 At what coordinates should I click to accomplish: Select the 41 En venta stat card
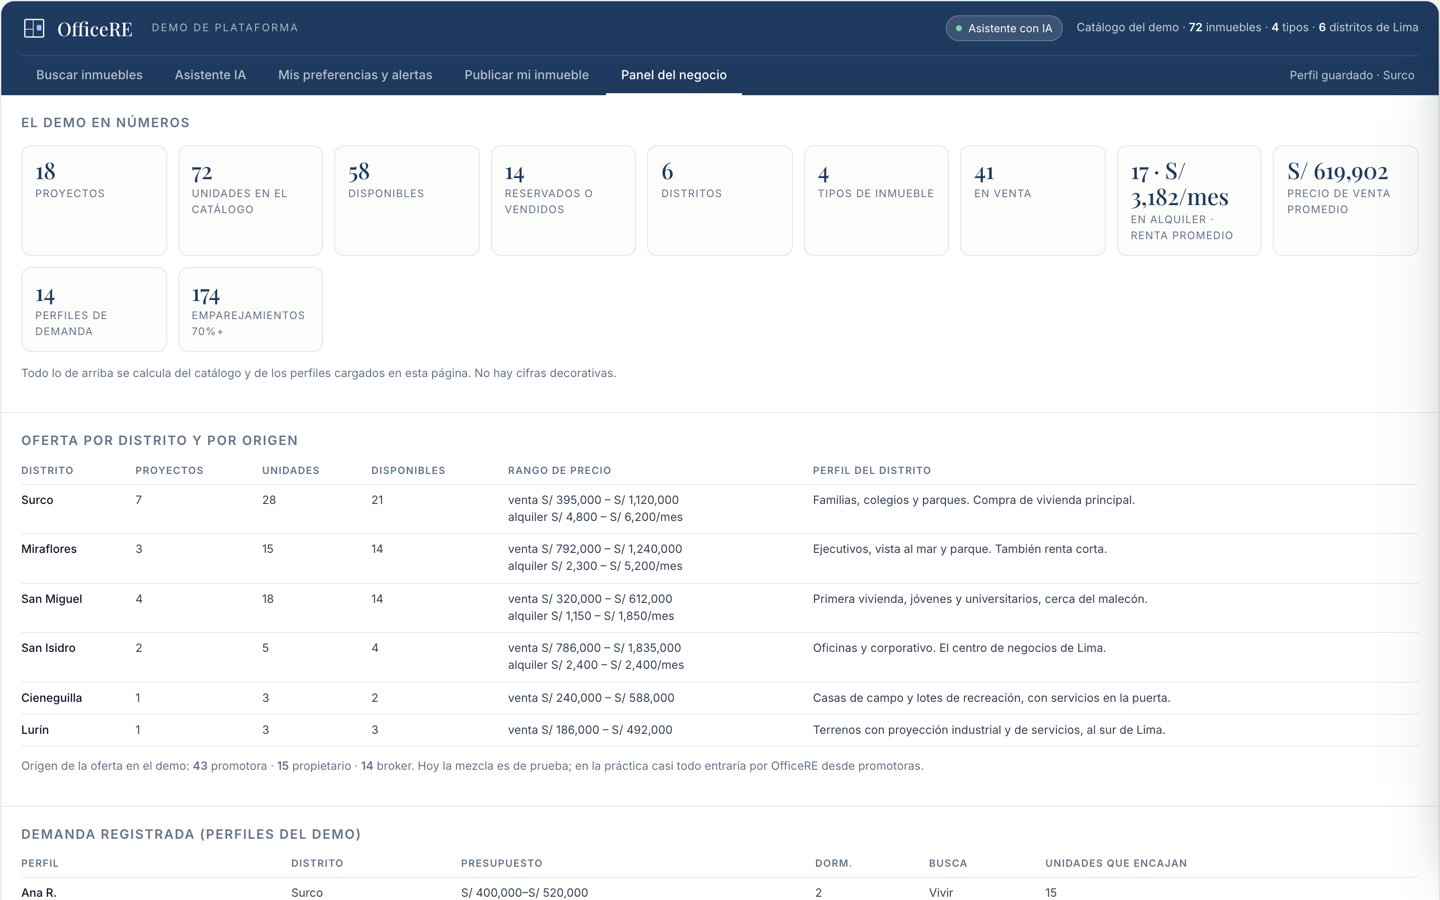pyautogui.click(x=1033, y=200)
